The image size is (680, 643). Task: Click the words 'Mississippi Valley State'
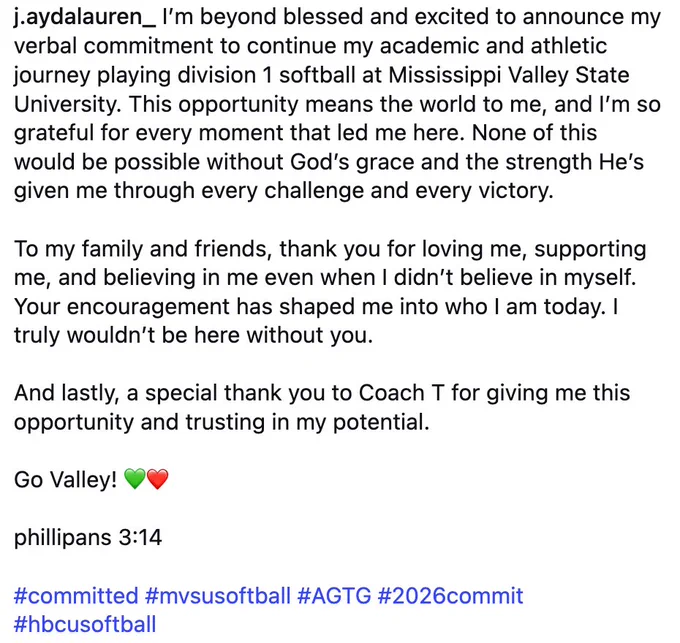tap(509, 75)
